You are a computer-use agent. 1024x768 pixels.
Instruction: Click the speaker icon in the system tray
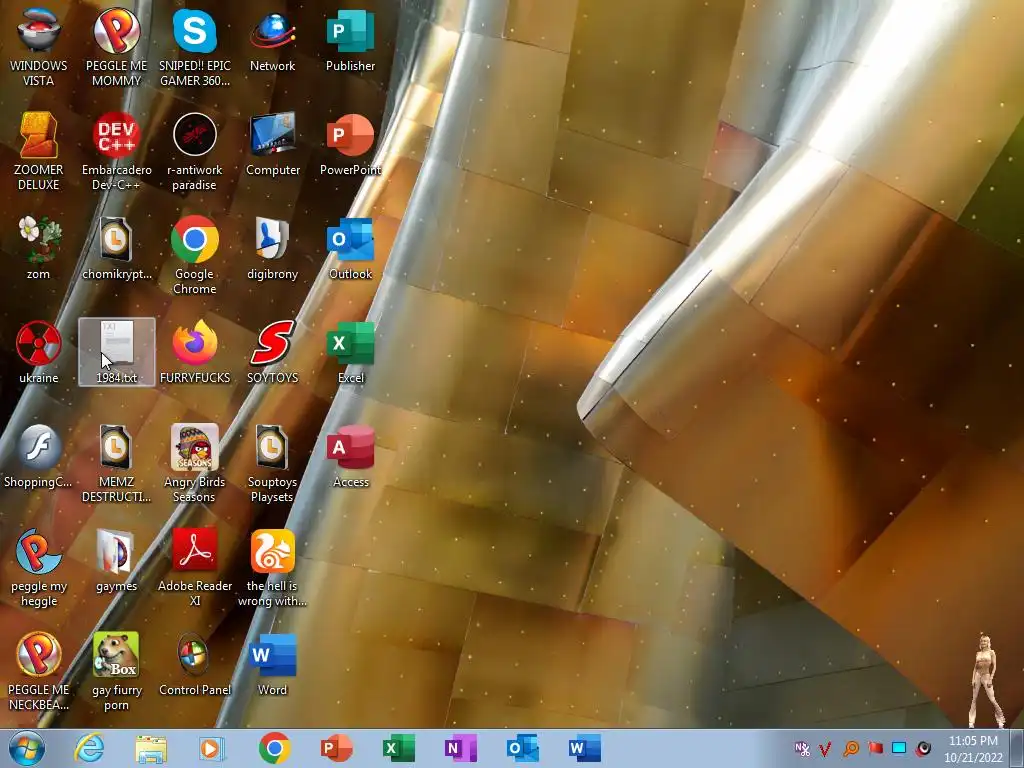923,748
